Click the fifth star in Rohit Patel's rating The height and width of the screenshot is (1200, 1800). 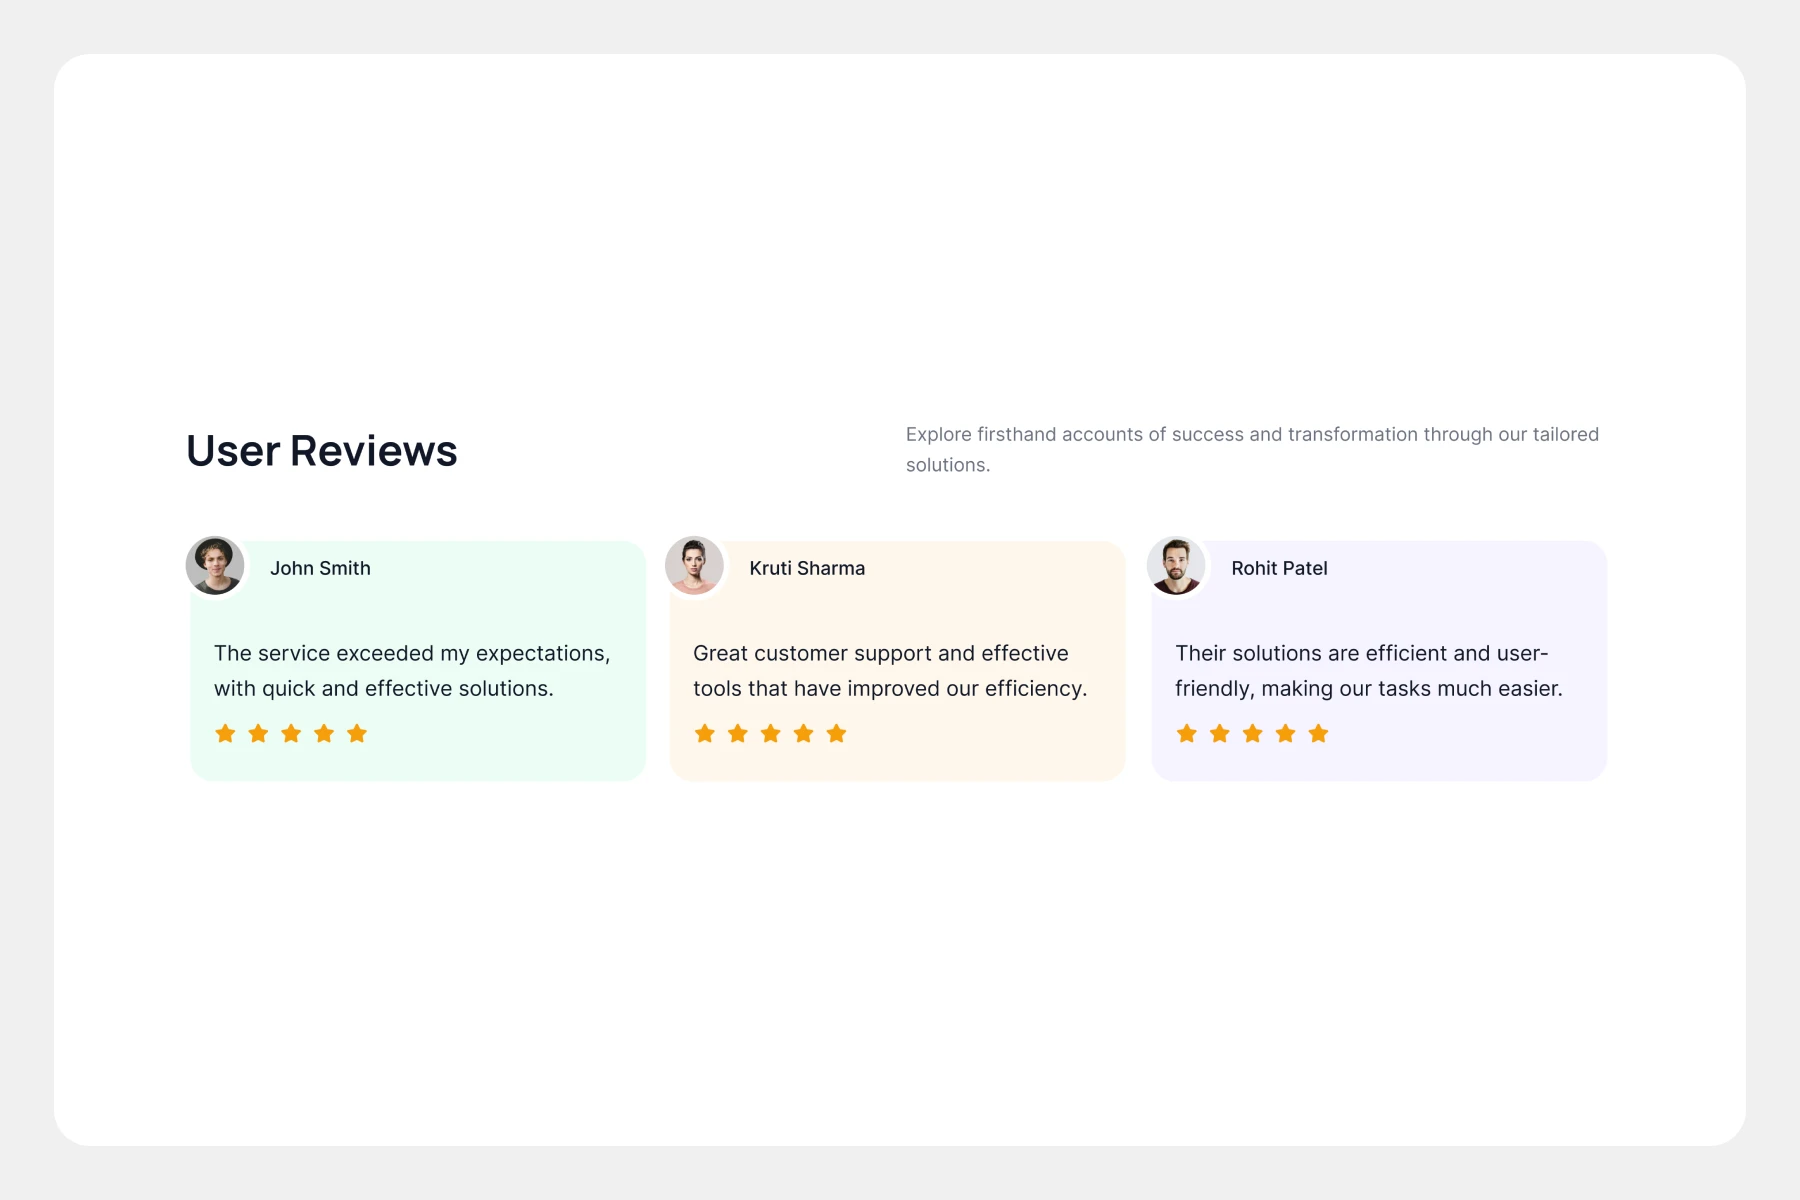pos(1319,734)
